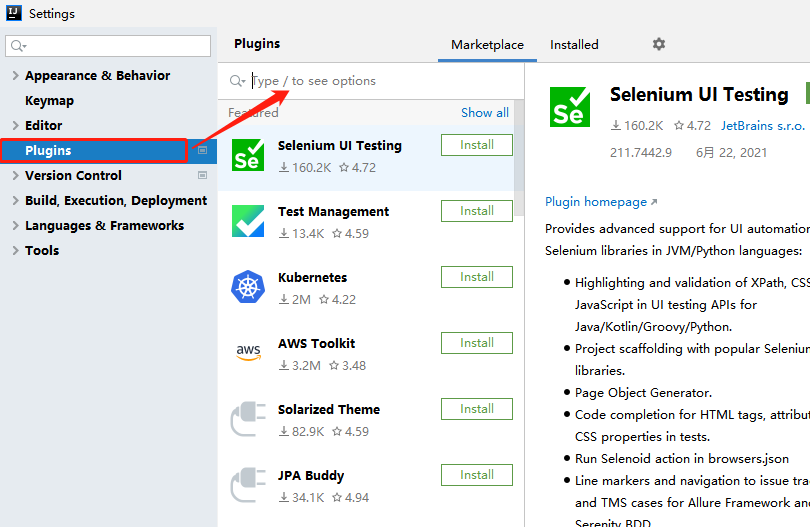810x527 pixels.
Task: Expand Appearance & Behavior settings
Action: tap(15, 75)
